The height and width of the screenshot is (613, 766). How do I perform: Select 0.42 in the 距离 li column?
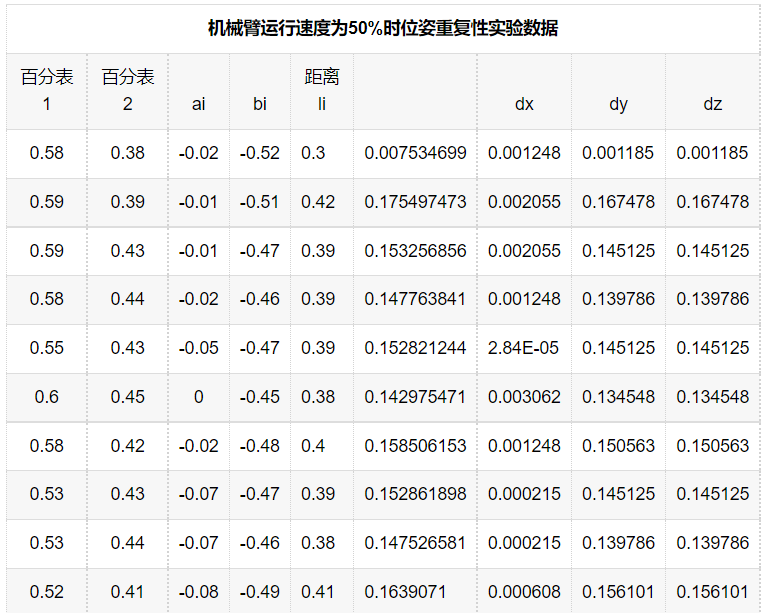click(x=318, y=202)
